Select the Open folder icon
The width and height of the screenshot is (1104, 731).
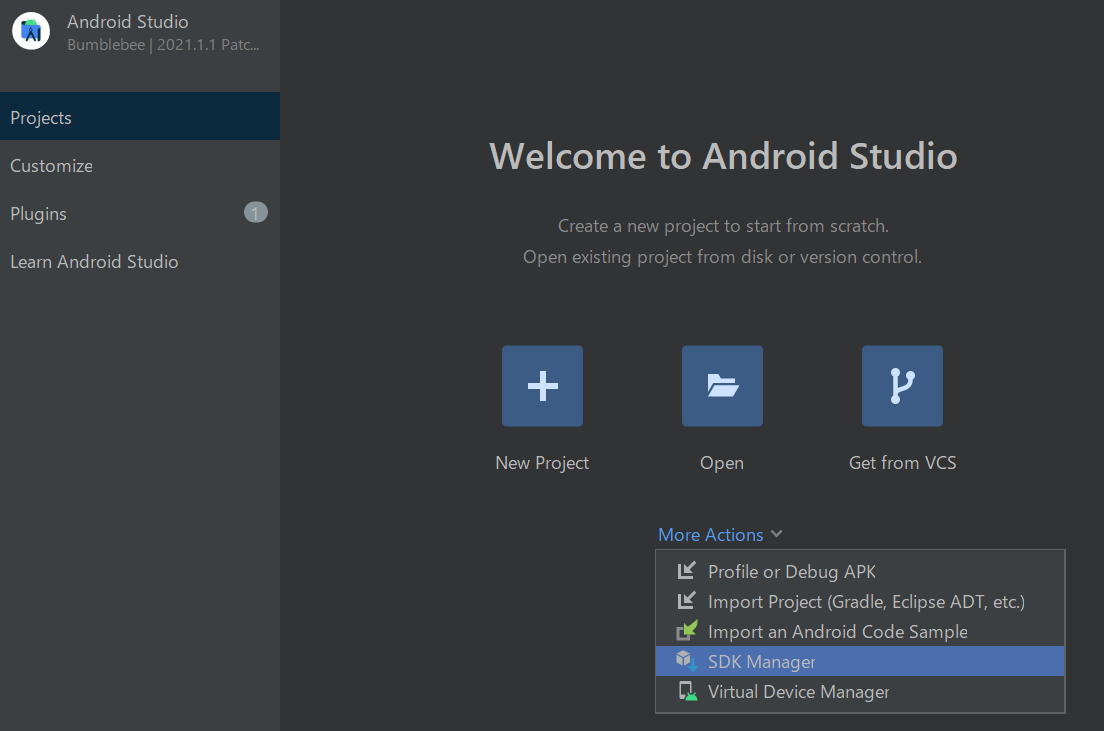(722, 385)
